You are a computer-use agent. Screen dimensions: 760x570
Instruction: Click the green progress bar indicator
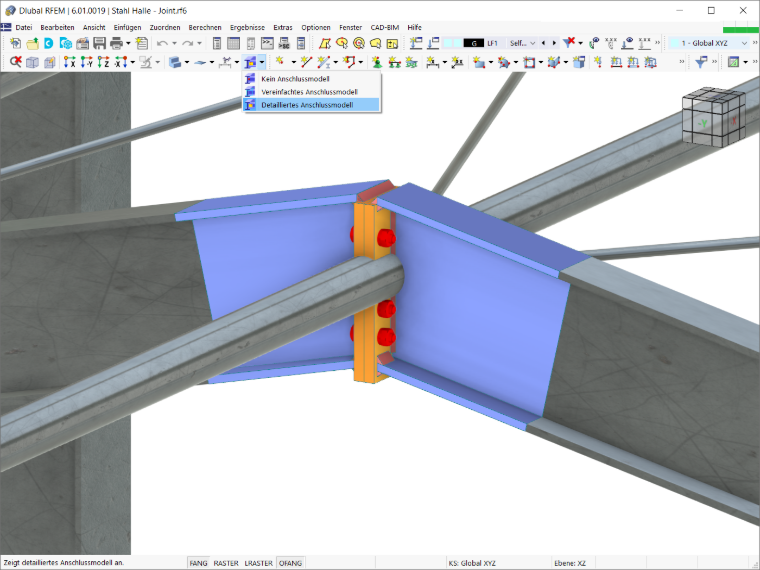click(741, 30)
